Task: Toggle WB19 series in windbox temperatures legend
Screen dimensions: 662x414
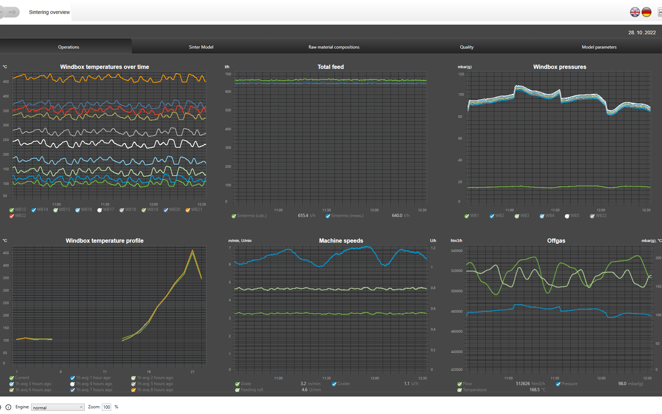Action: point(144,210)
